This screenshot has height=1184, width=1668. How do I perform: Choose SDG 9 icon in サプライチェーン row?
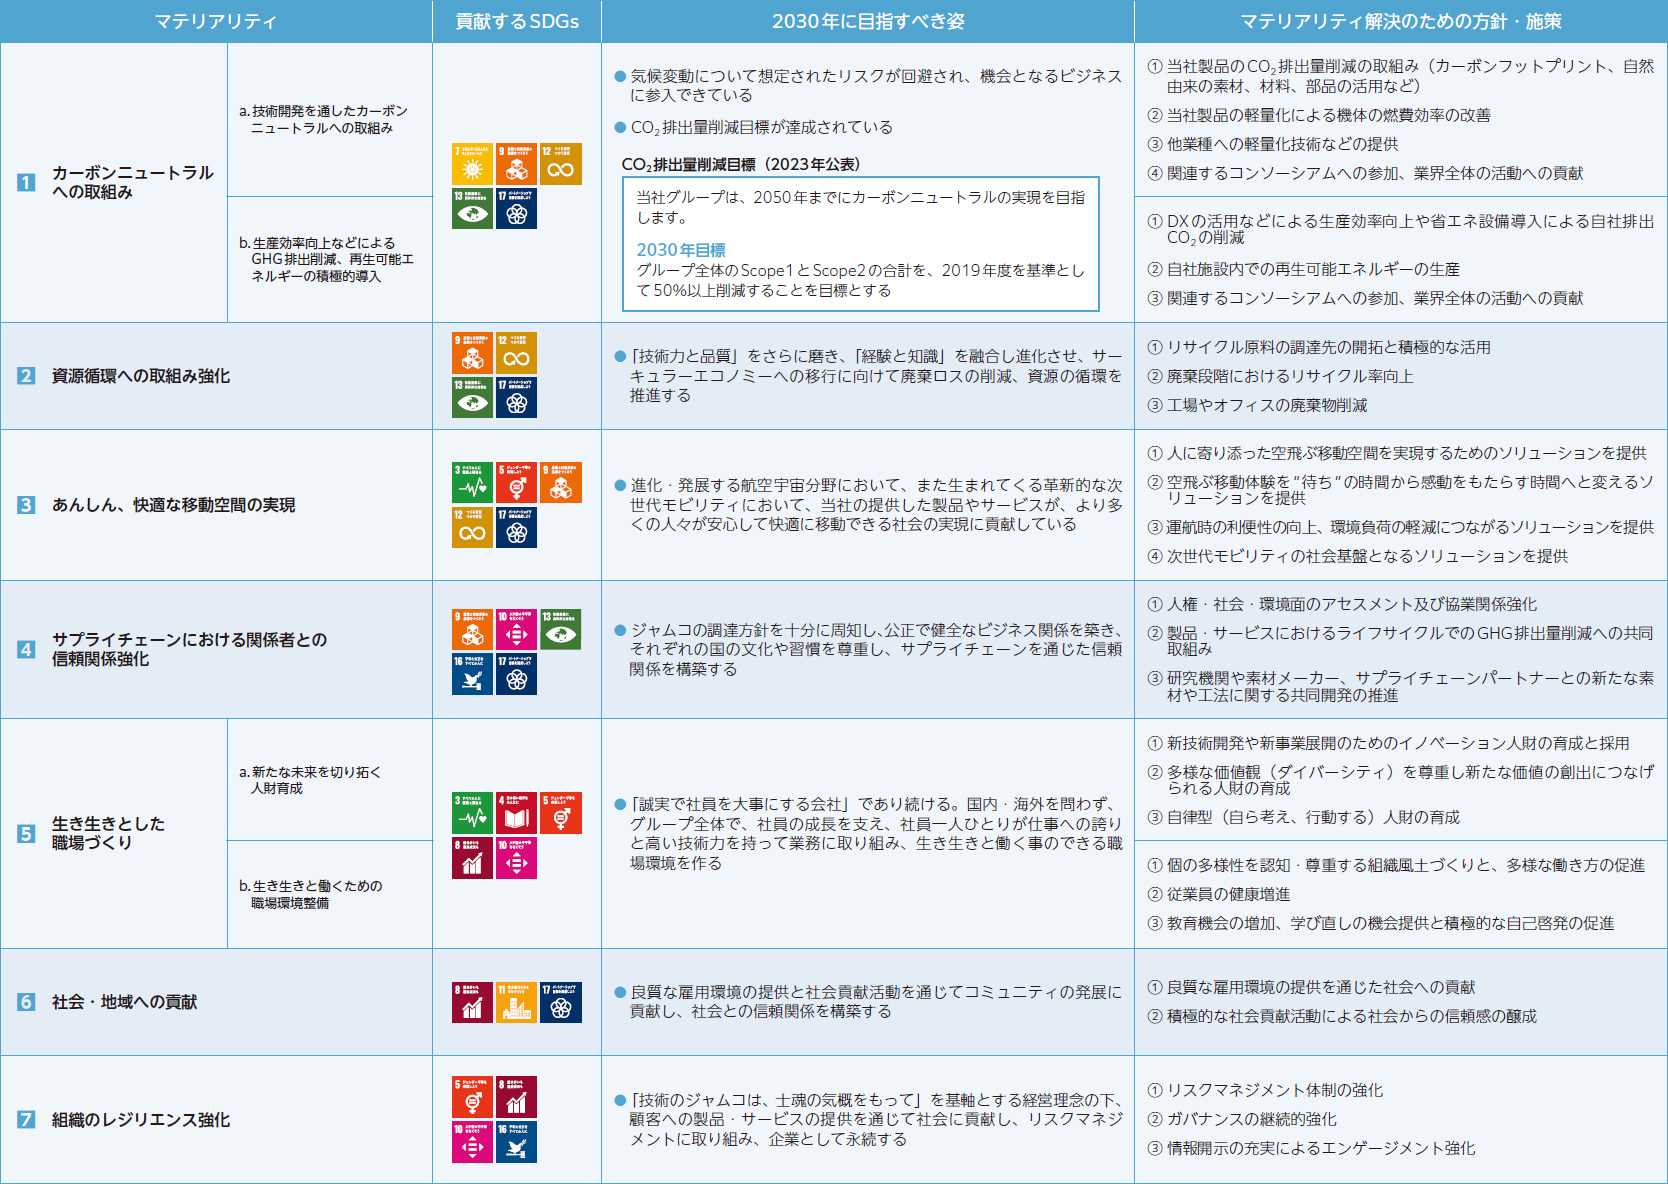(472, 629)
